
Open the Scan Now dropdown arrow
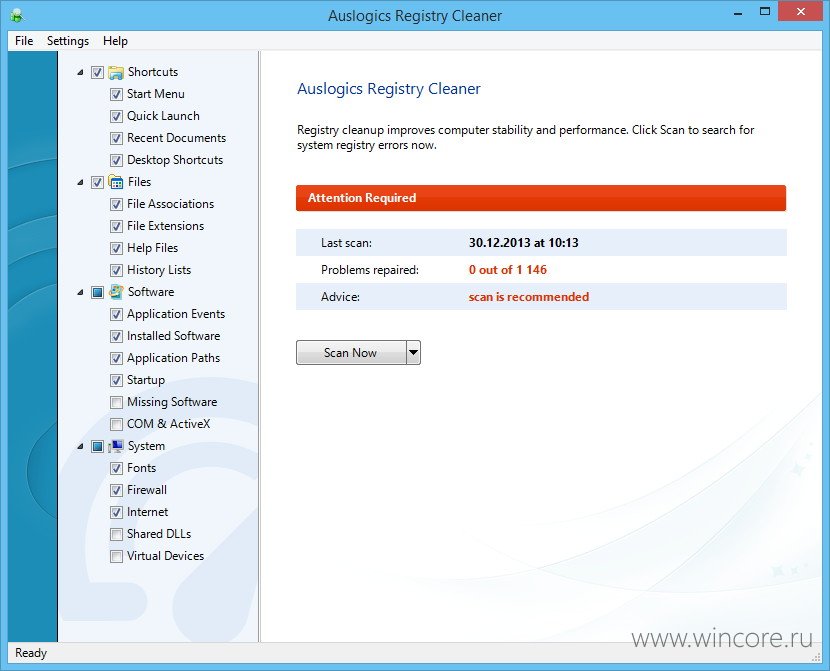tap(413, 352)
